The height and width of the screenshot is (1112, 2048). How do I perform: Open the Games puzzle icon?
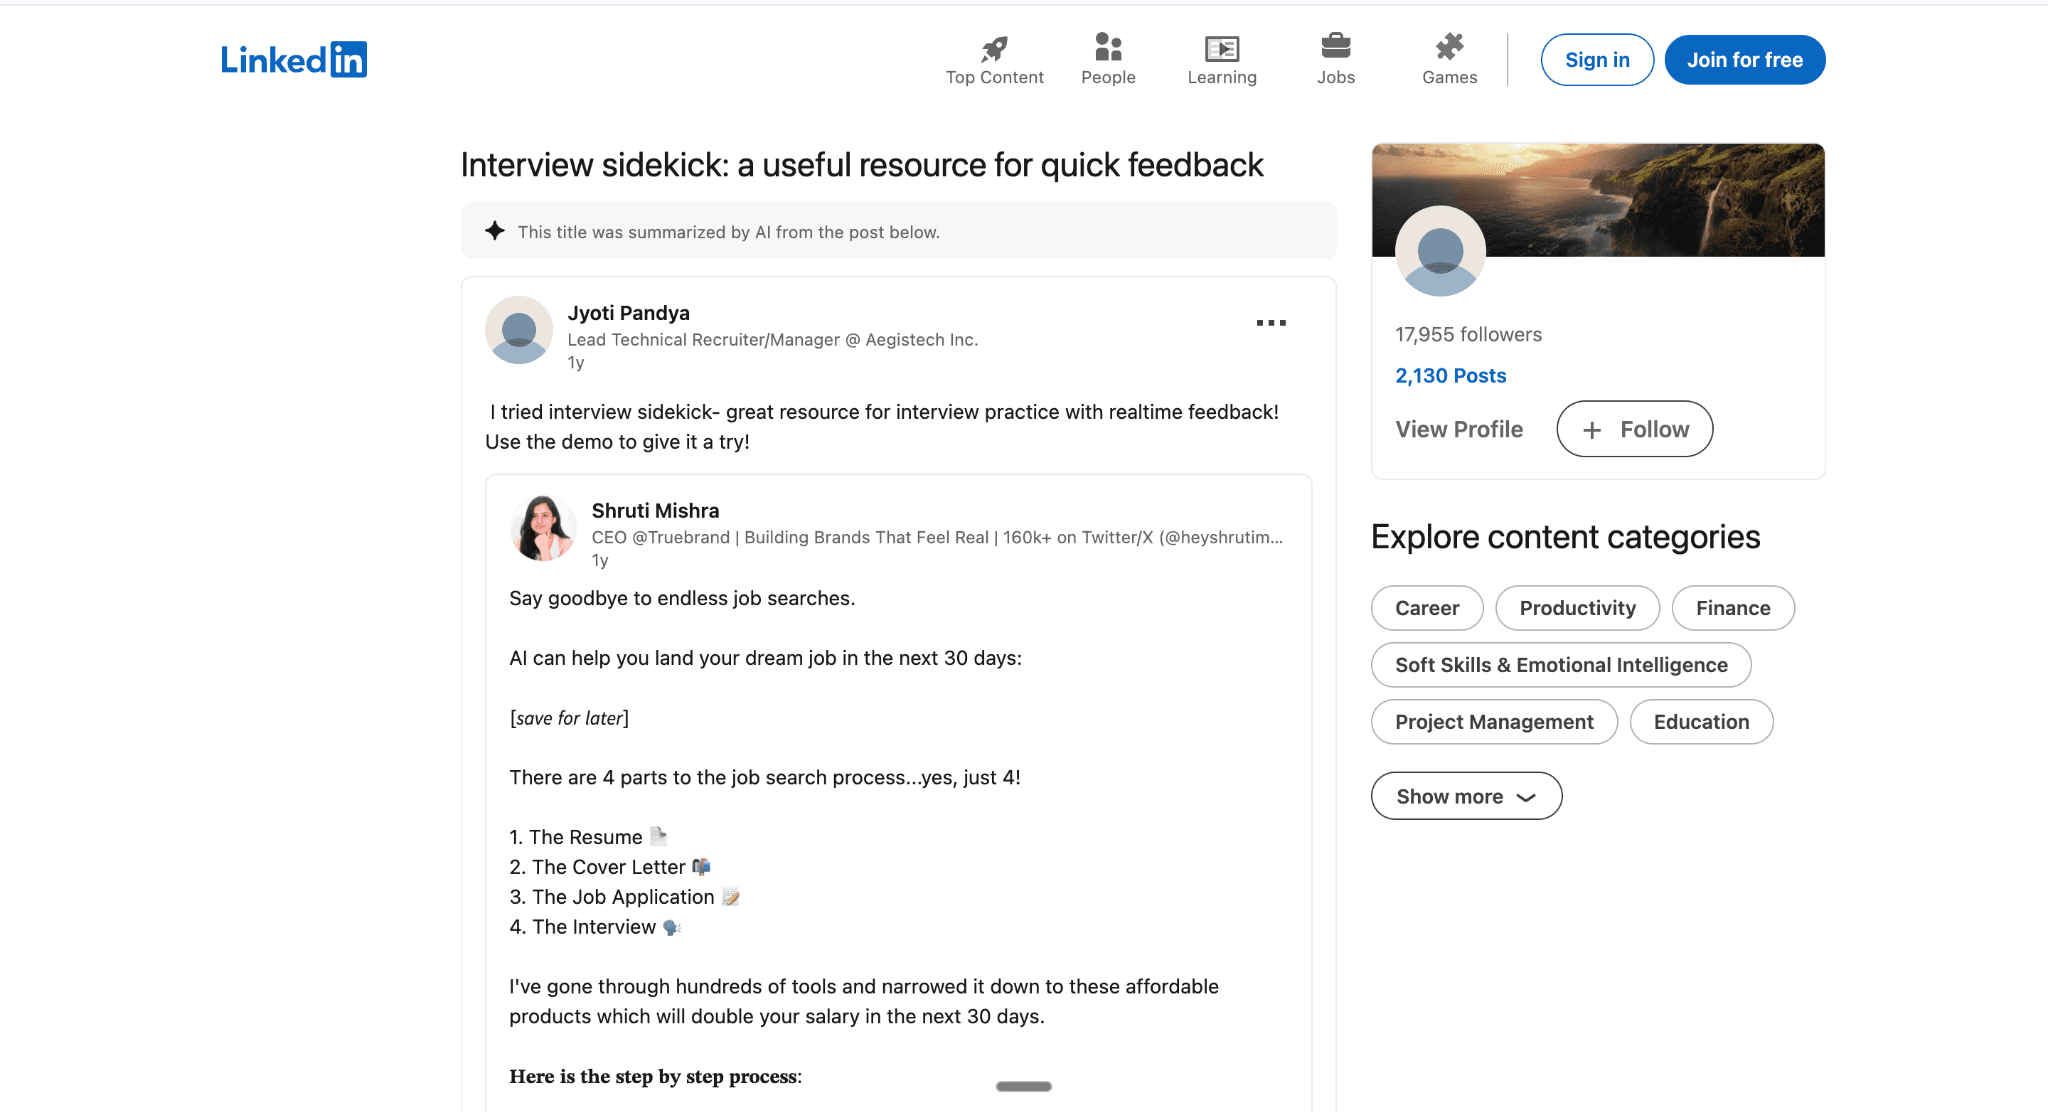point(1449,47)
